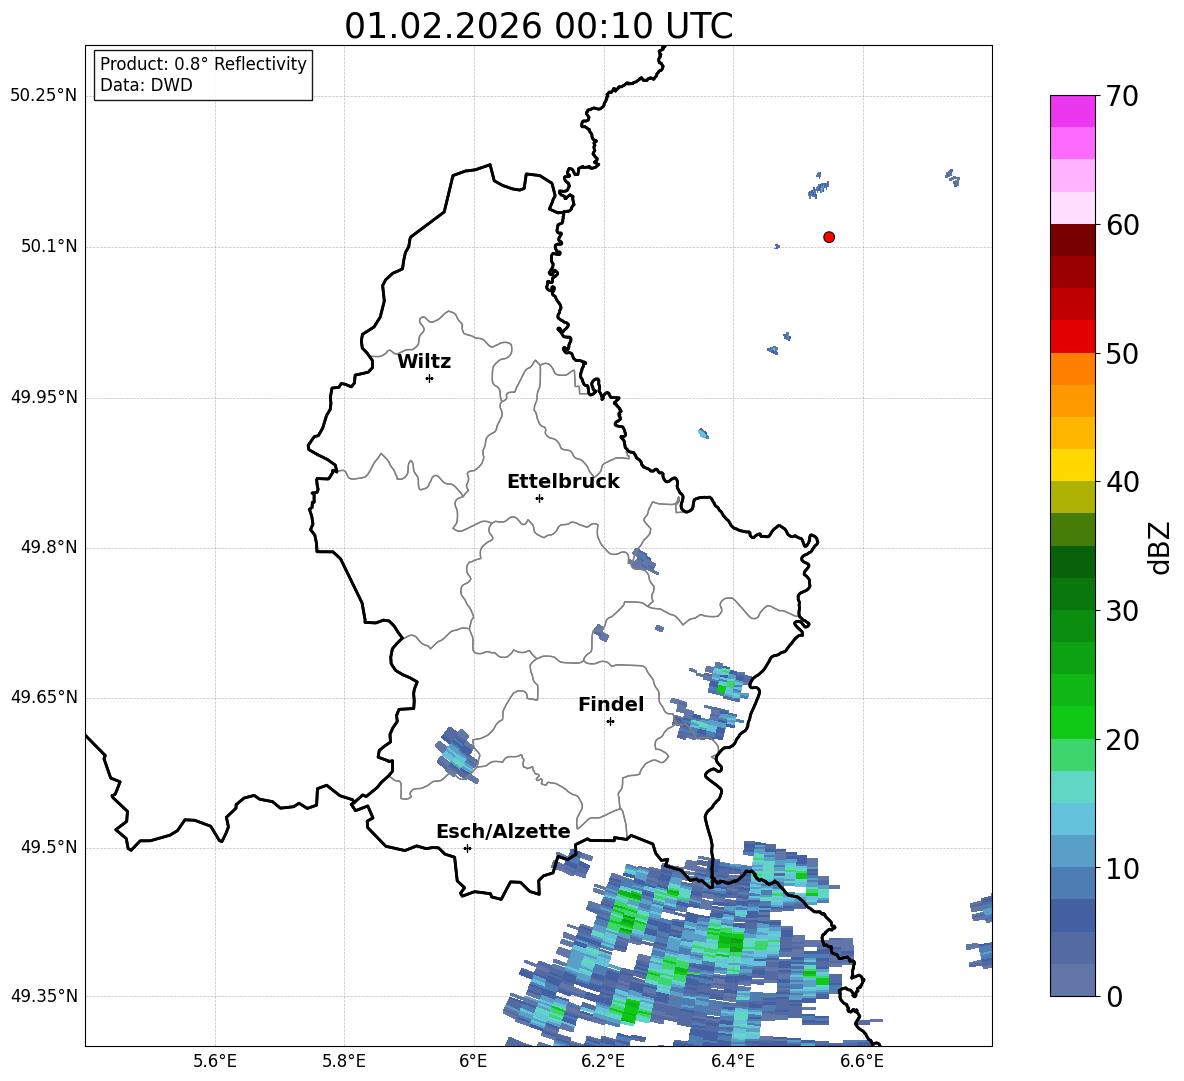Pick the yellow swatch just above 40 dBZ
Viewport: 1184px width, 1081px height.
click(1072, 465)
